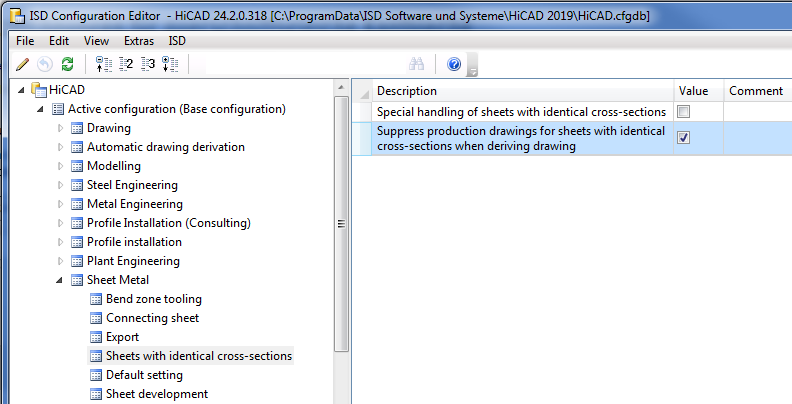Click the tree panel vertical scrollbar
This screenshot has width=792, height=404.
(343, 224)
